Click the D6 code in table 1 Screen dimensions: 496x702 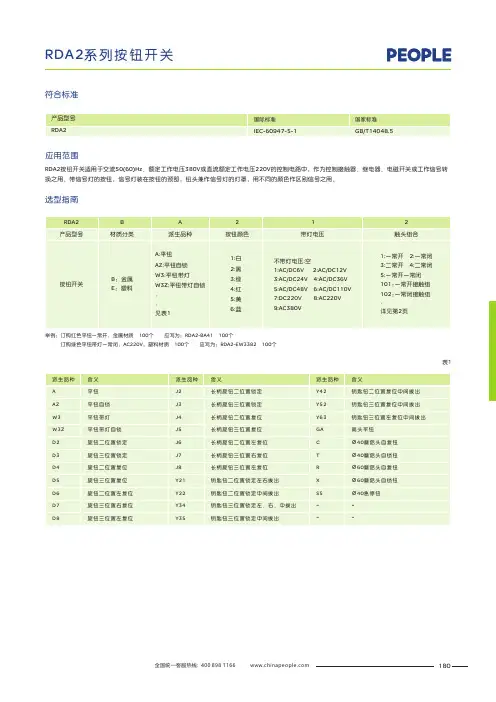point(56,493)
